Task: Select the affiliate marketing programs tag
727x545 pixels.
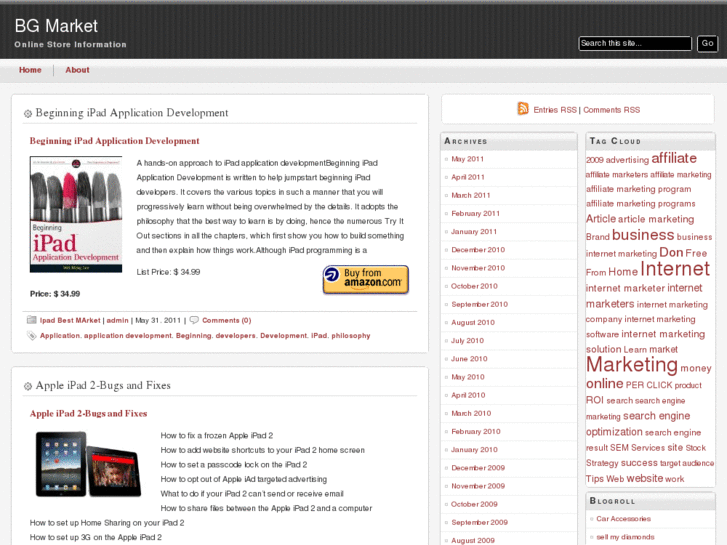Action: (640, 204)
